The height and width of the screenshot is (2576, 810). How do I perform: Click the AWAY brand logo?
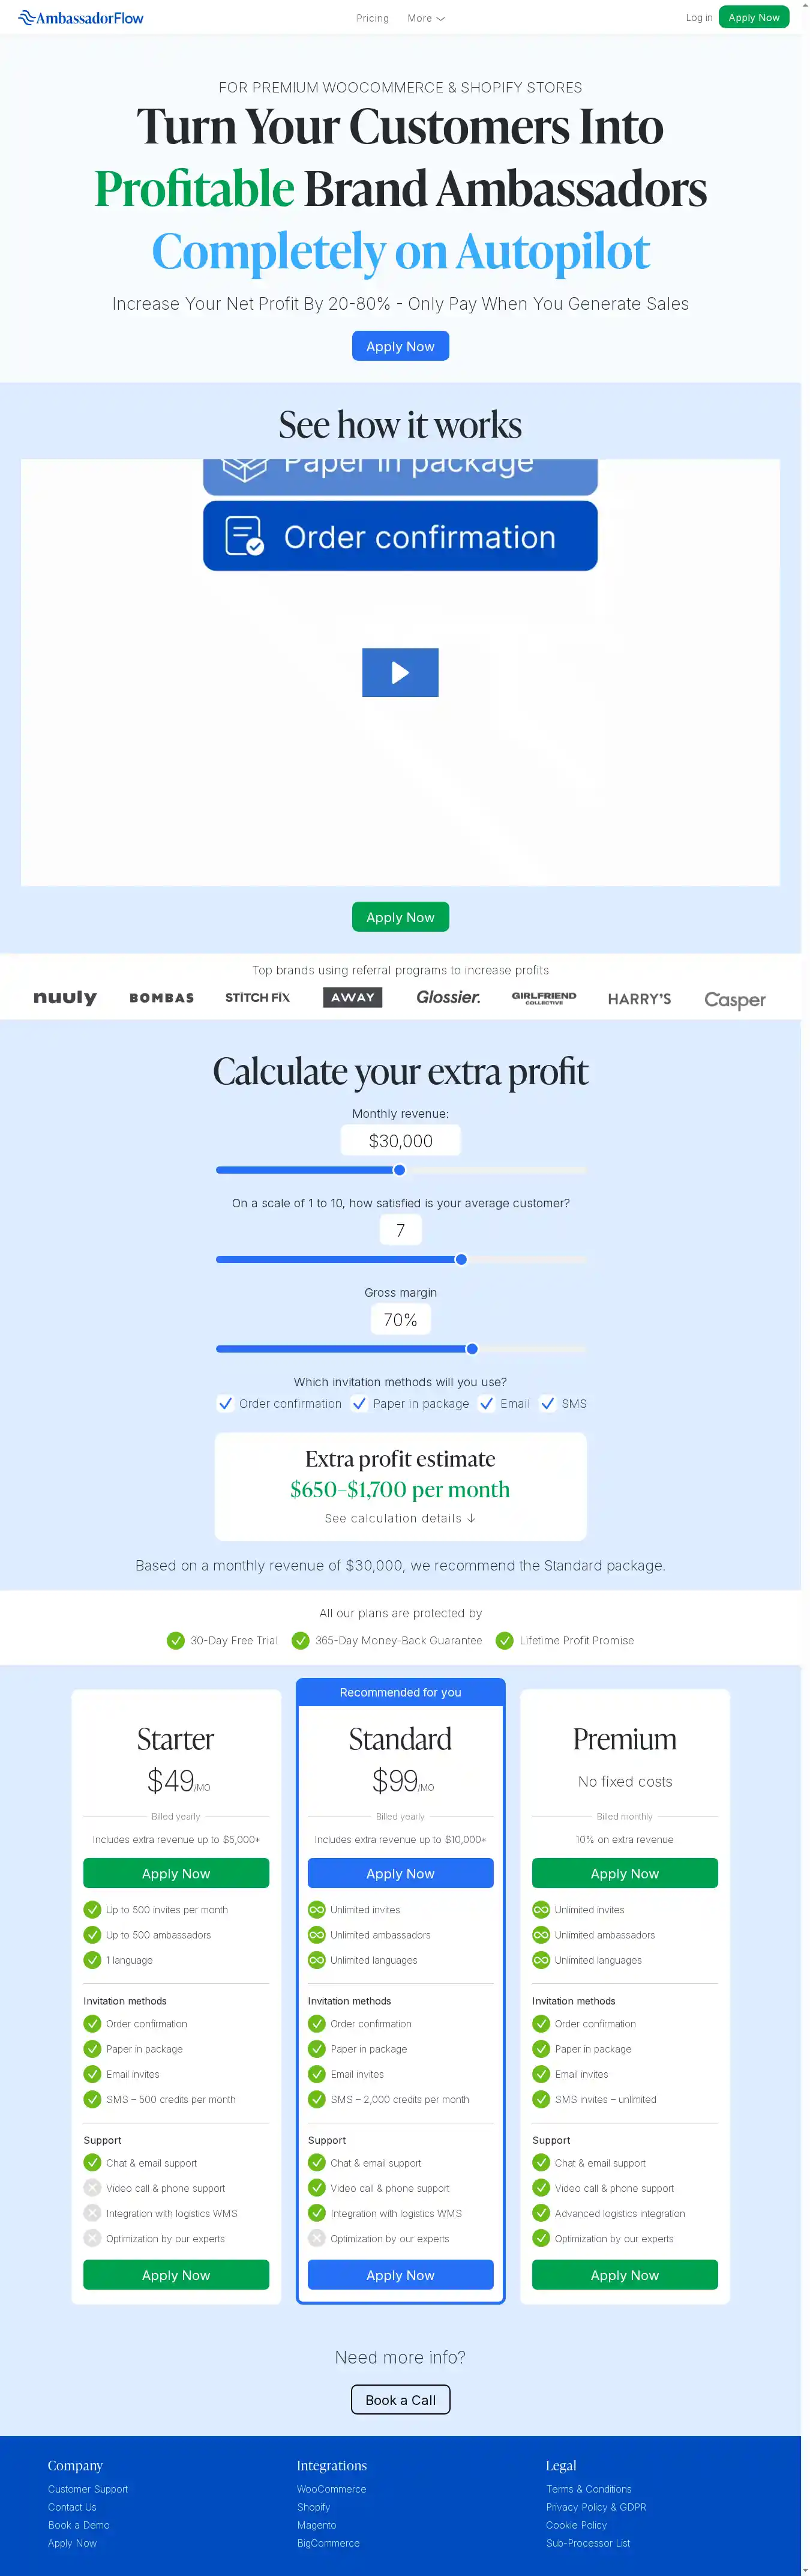353,997
